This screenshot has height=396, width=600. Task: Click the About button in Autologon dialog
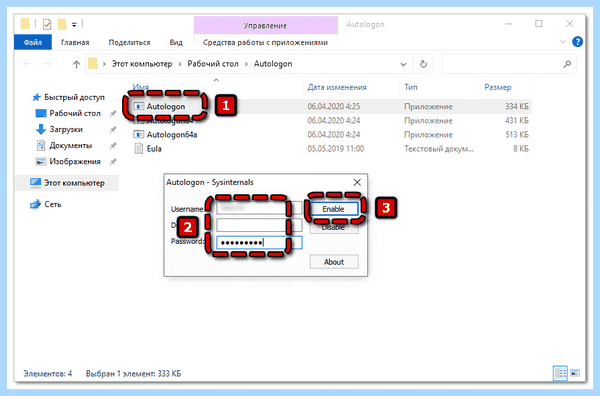pos(334,262)
